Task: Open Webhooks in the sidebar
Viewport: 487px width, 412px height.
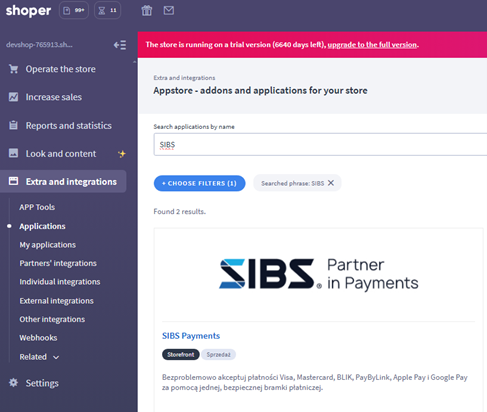Action: pyautogui.click(x=38, y=338)
